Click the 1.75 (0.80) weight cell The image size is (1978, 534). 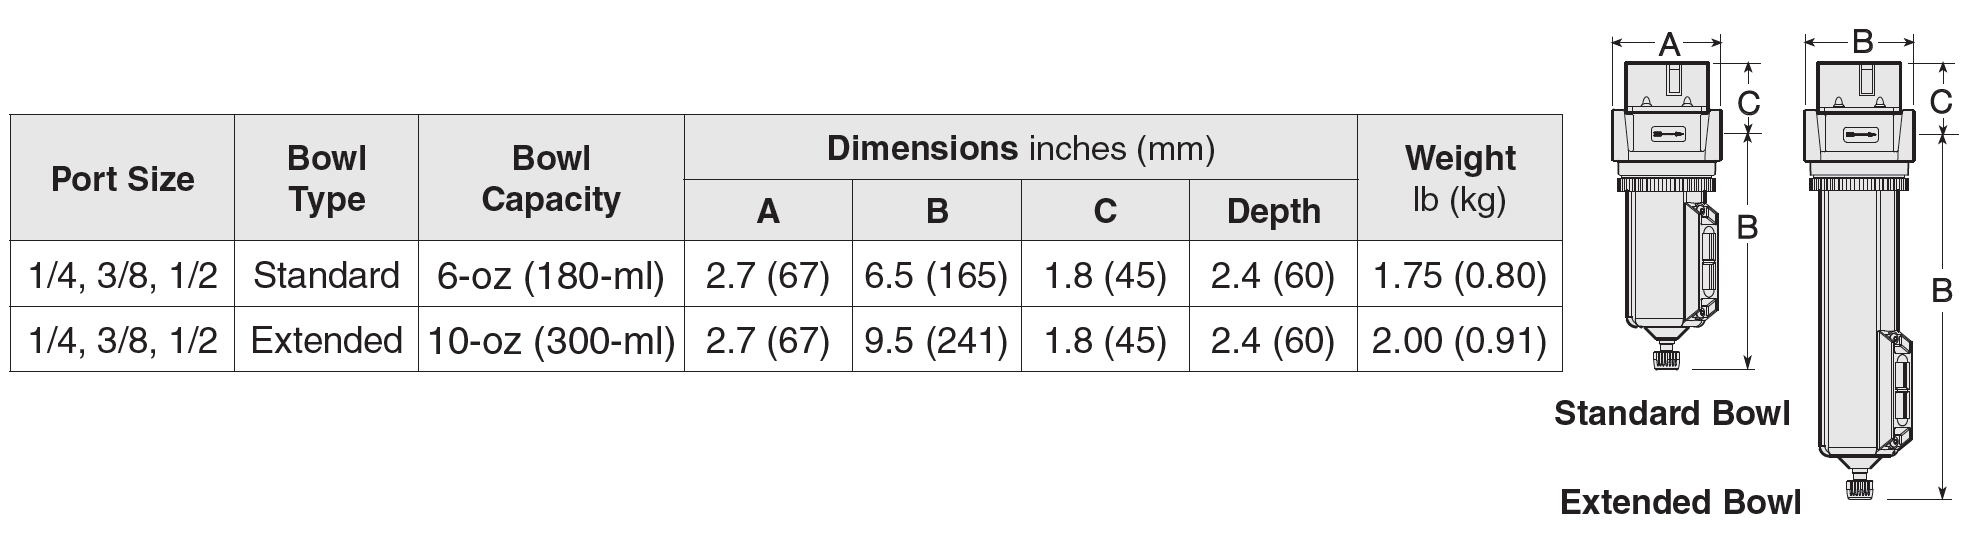tap(1460, 274)
